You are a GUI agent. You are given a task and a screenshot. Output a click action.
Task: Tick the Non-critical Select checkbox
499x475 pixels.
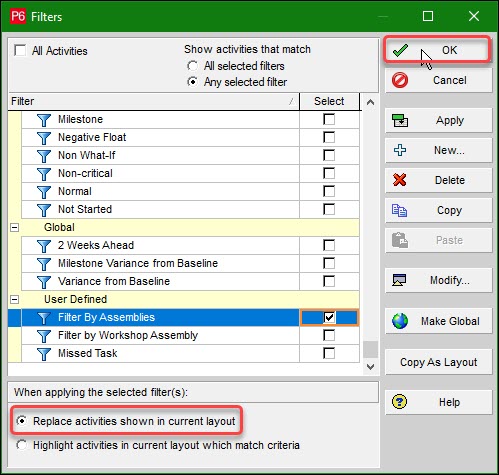point(329,173)
